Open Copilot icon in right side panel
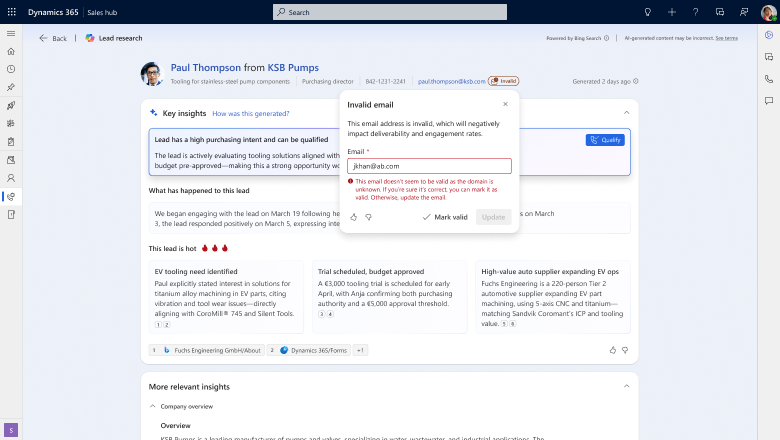The height and width of the screenshot is (440, 780). pos(768,35)
